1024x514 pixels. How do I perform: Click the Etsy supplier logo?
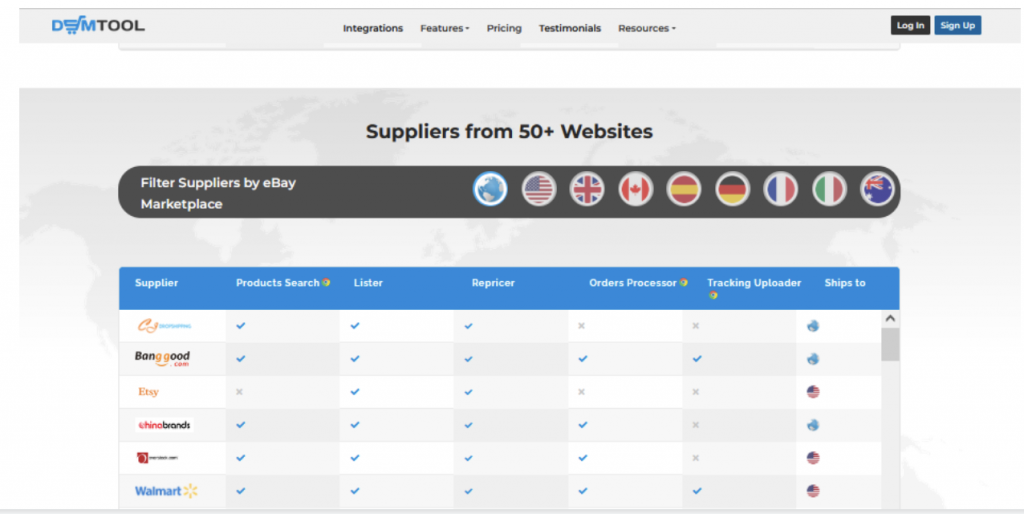148,392
